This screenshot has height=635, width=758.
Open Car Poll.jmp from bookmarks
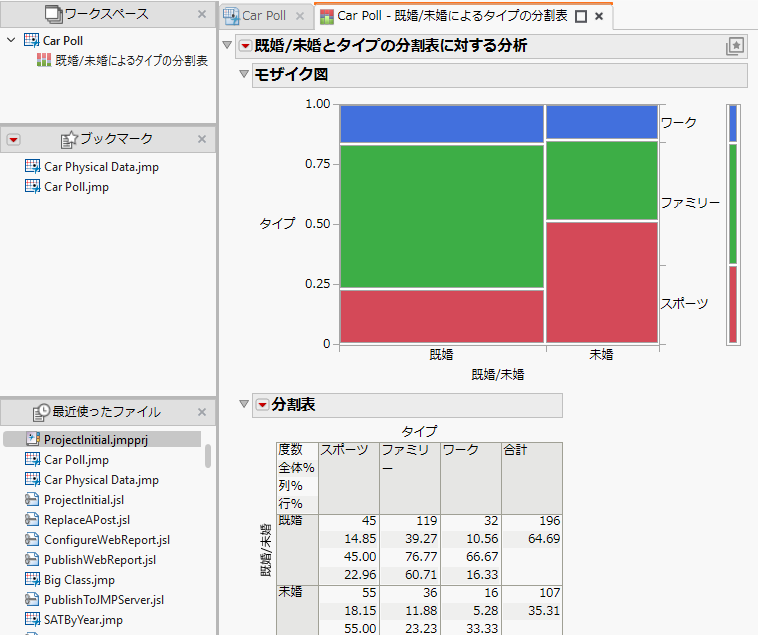76,187
